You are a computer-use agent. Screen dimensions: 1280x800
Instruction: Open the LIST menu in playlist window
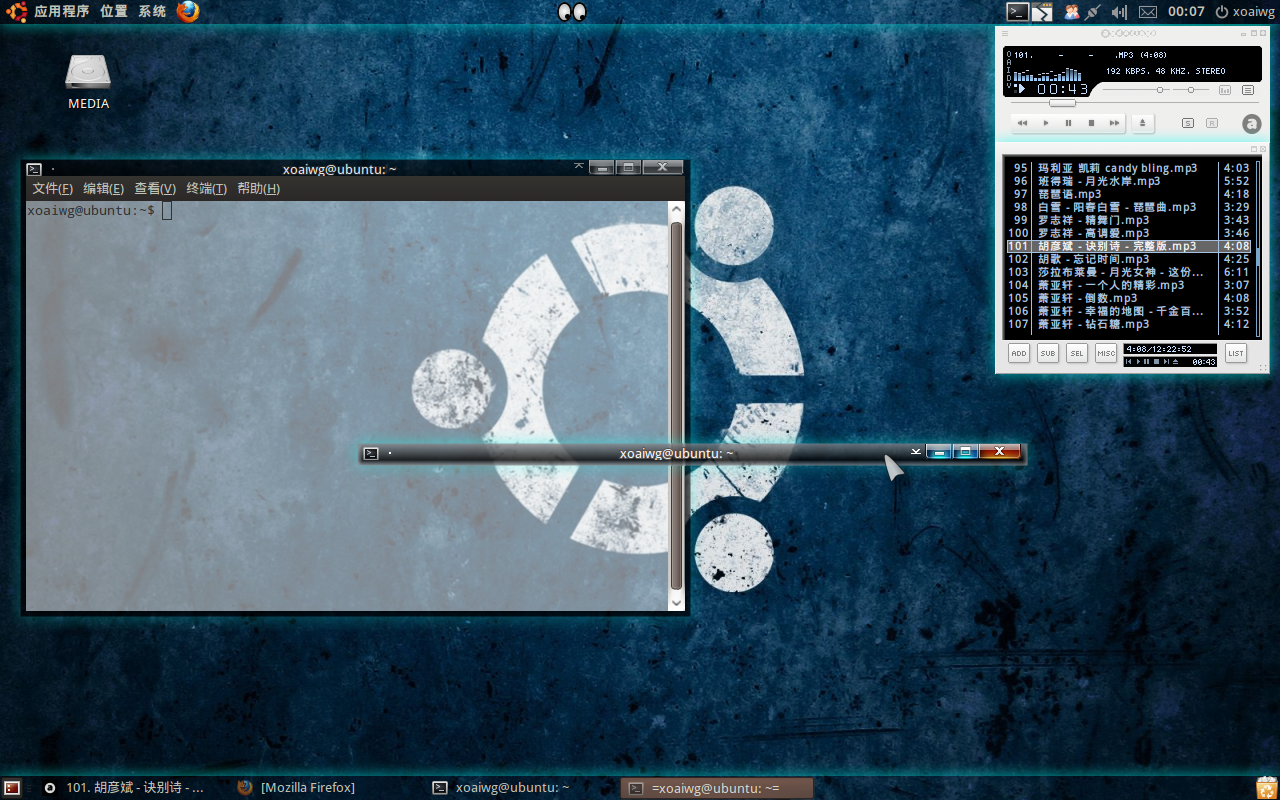tap(1236, 353)
